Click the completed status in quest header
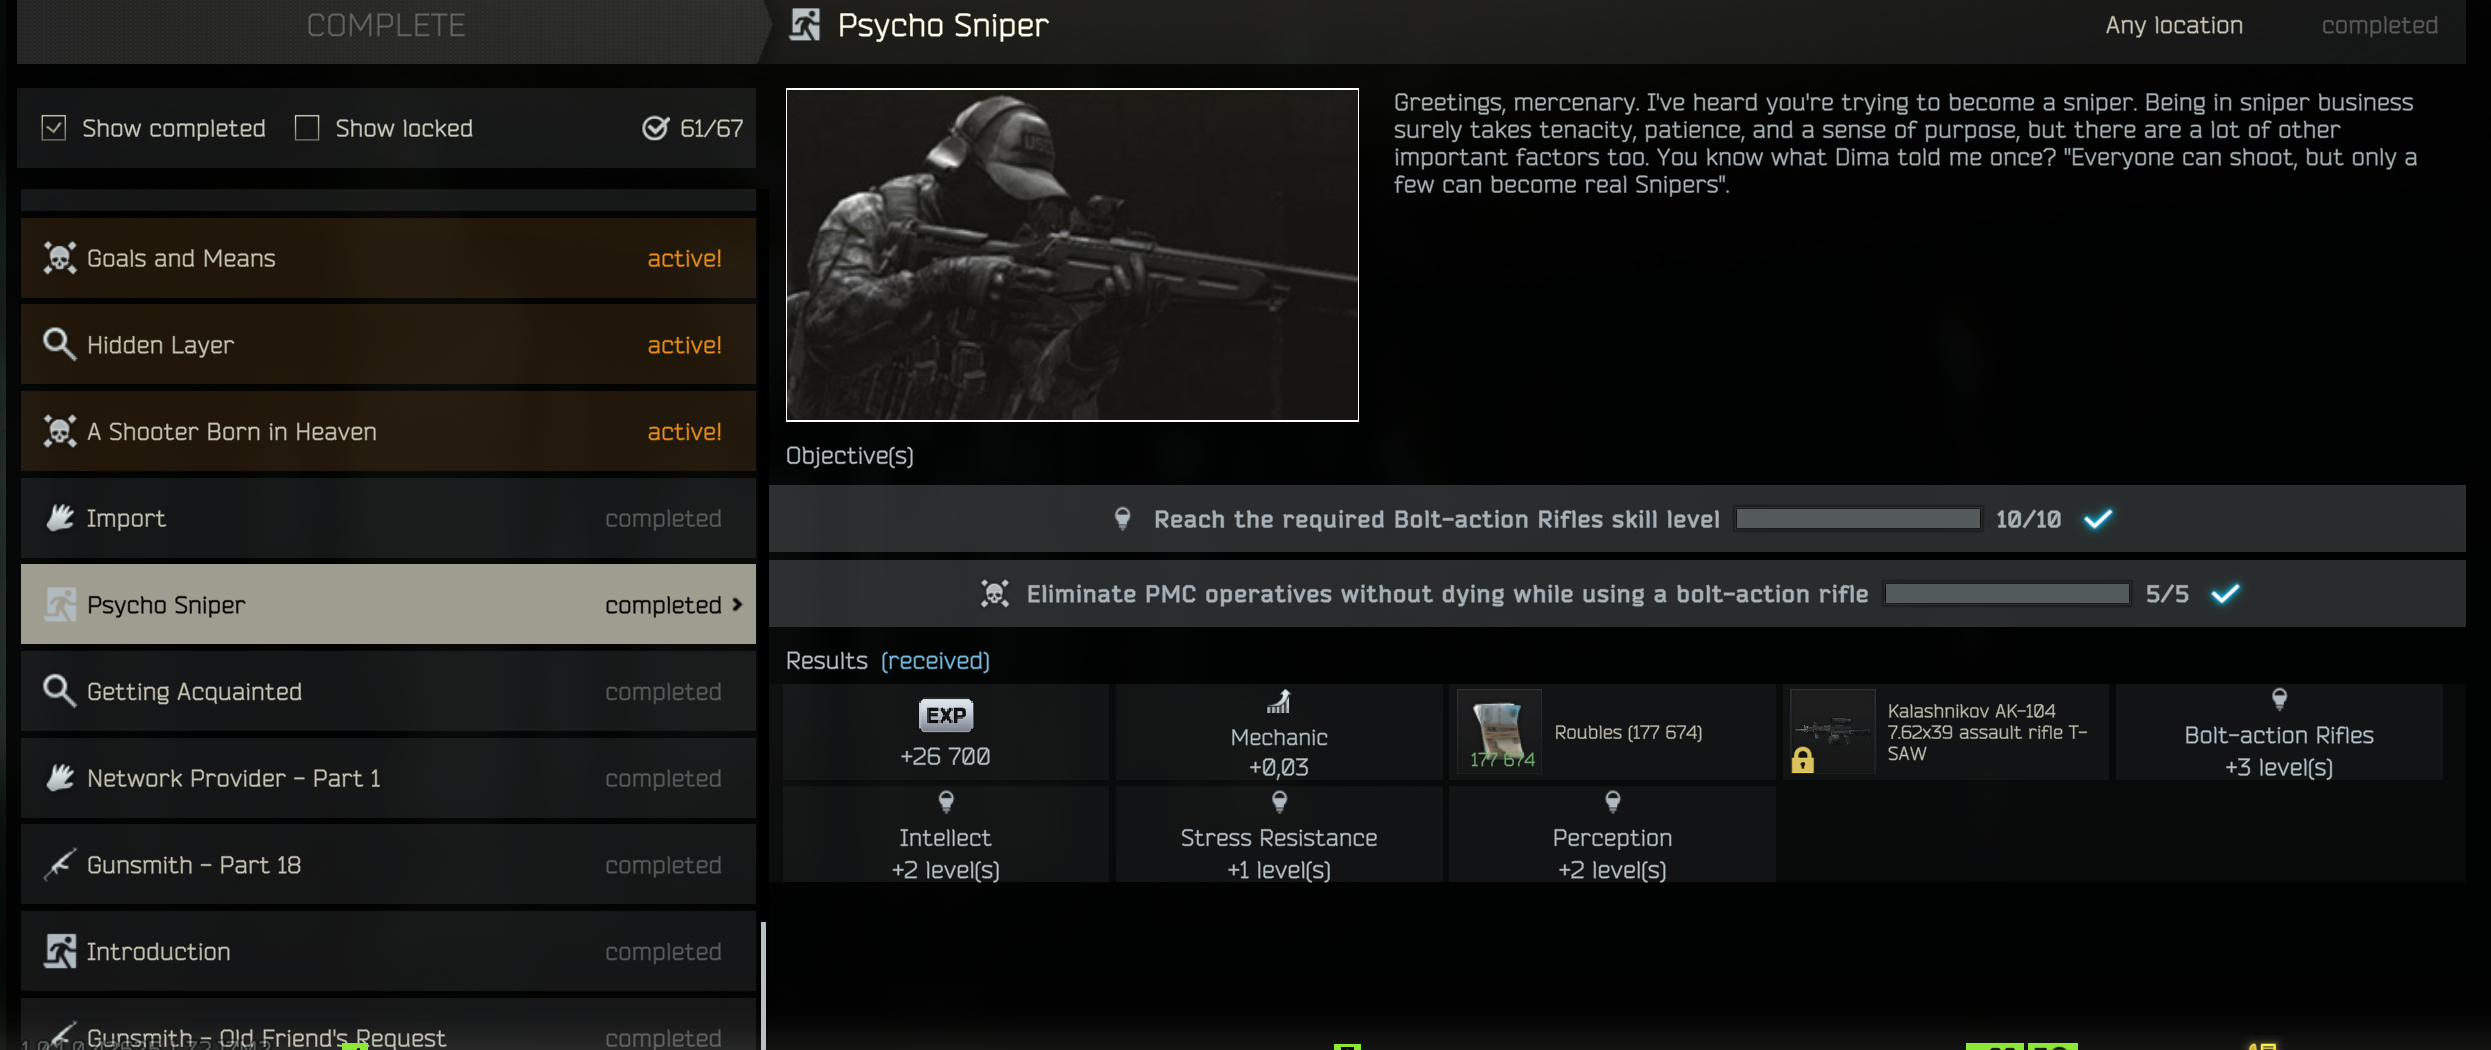The width and height of the screenshot is (2491, 1050). 2379,25
